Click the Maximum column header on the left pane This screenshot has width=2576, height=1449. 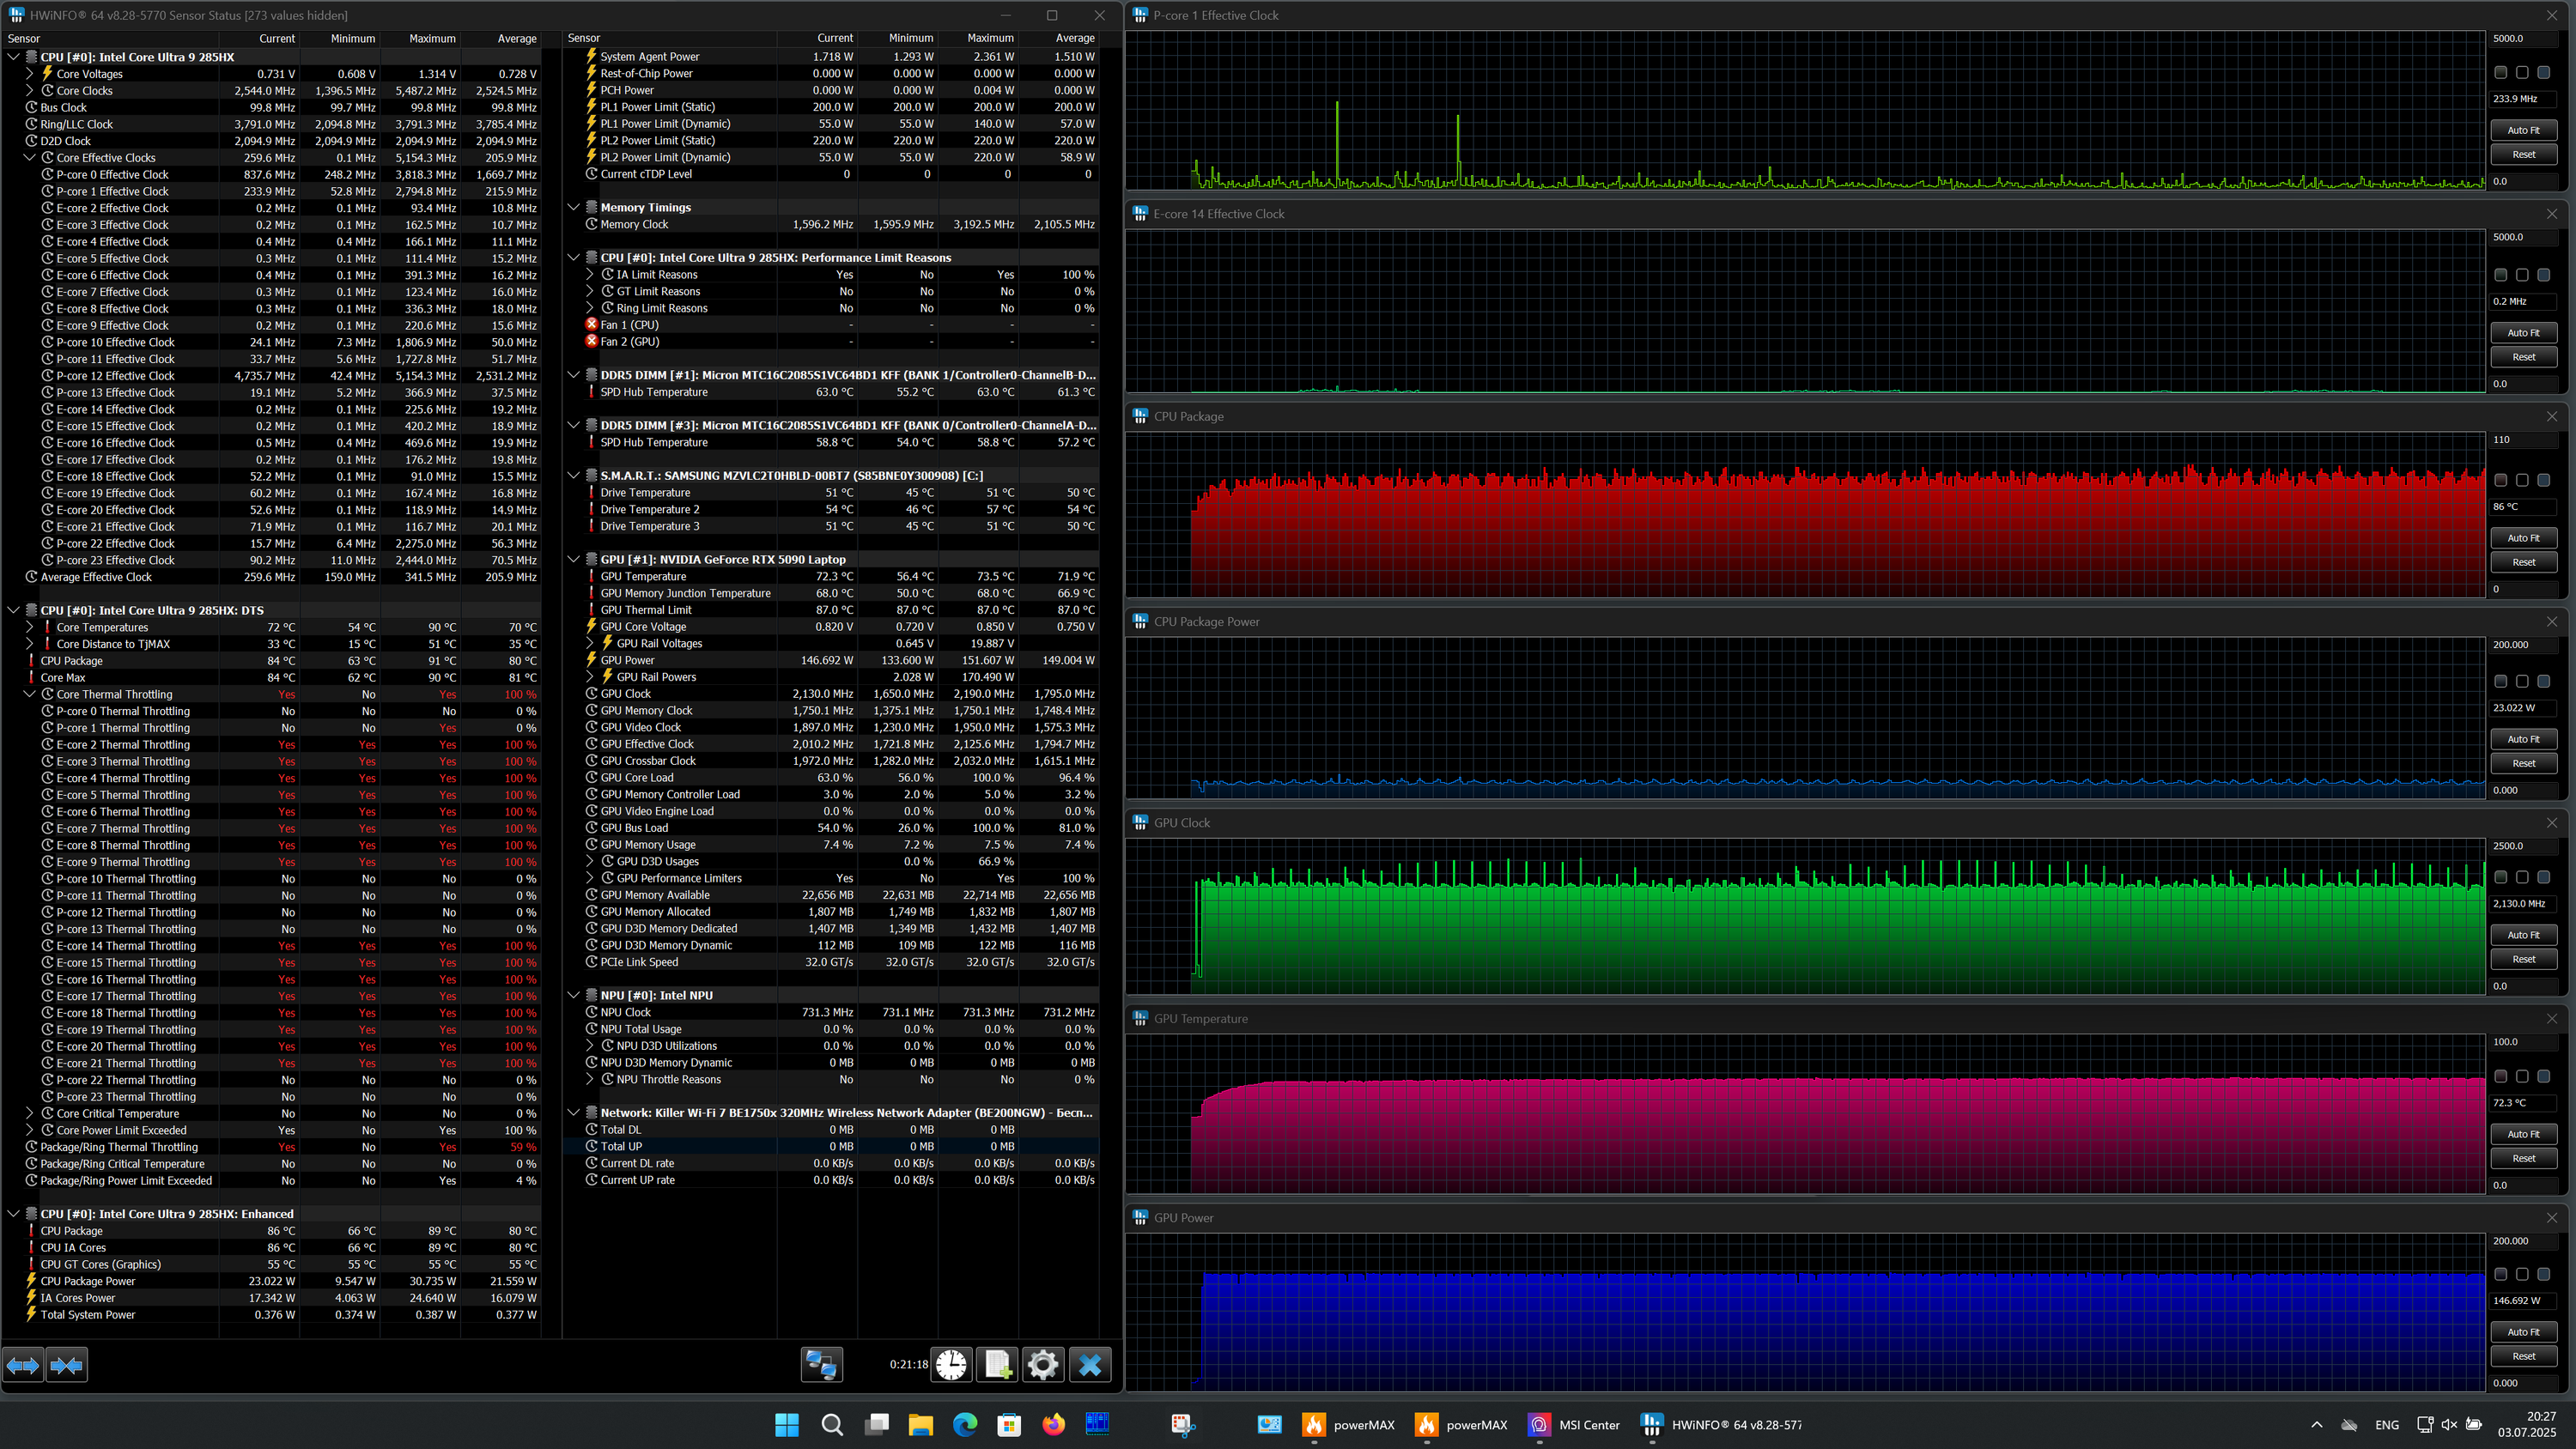click(432, 39)
